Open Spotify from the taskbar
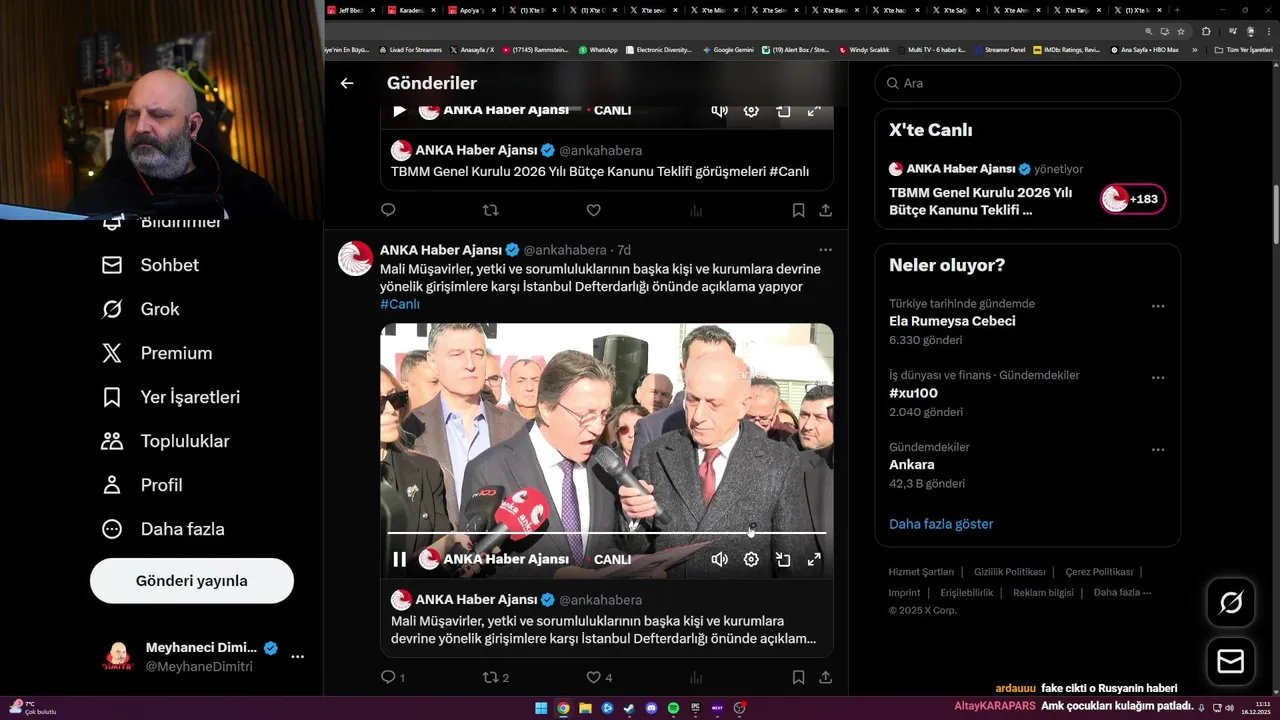 coord(673,708)
